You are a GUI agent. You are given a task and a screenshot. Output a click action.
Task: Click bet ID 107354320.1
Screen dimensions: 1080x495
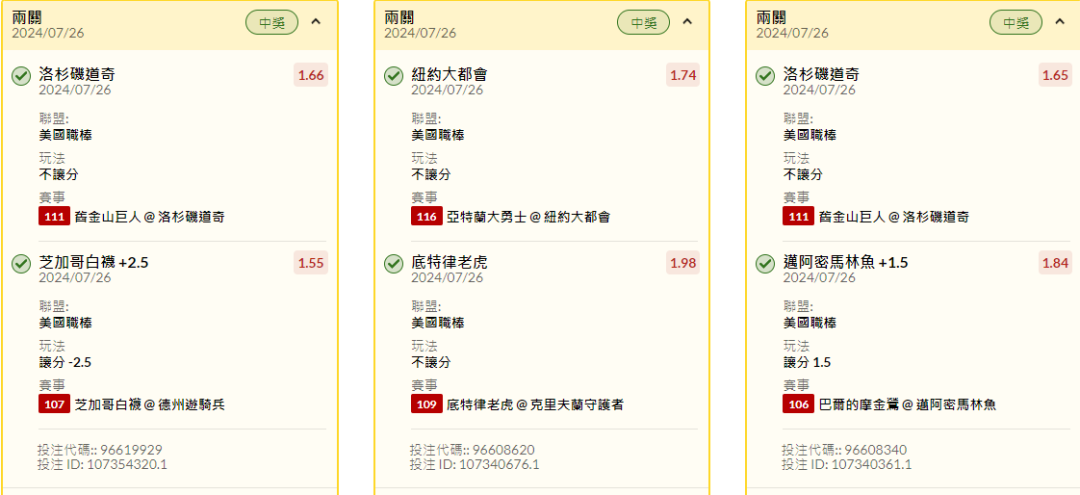(127, 465)
